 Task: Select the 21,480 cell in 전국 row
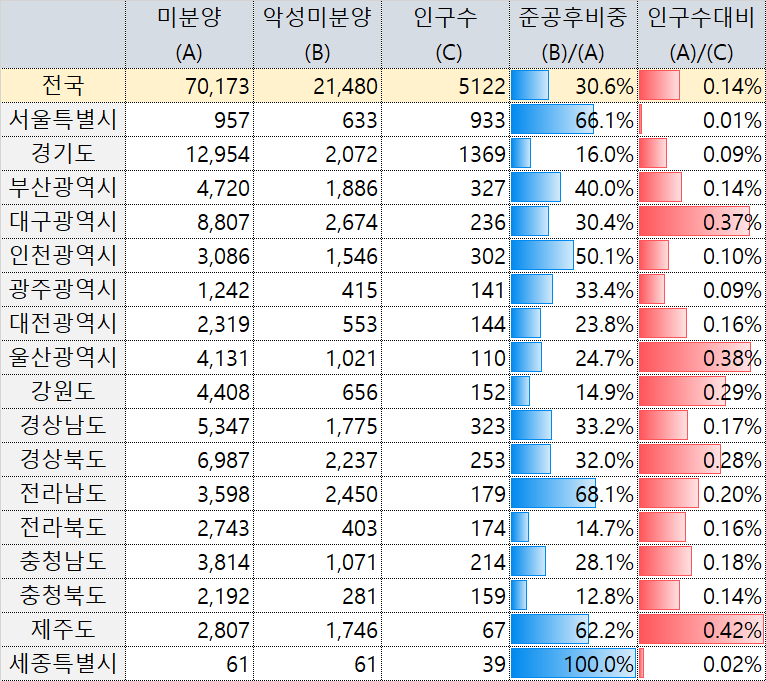[x=318, y=85]
